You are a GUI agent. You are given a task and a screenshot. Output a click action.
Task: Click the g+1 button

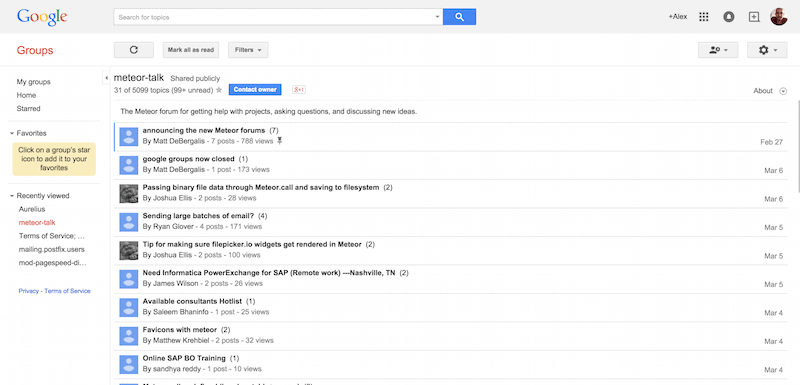(x=298, y=90)
